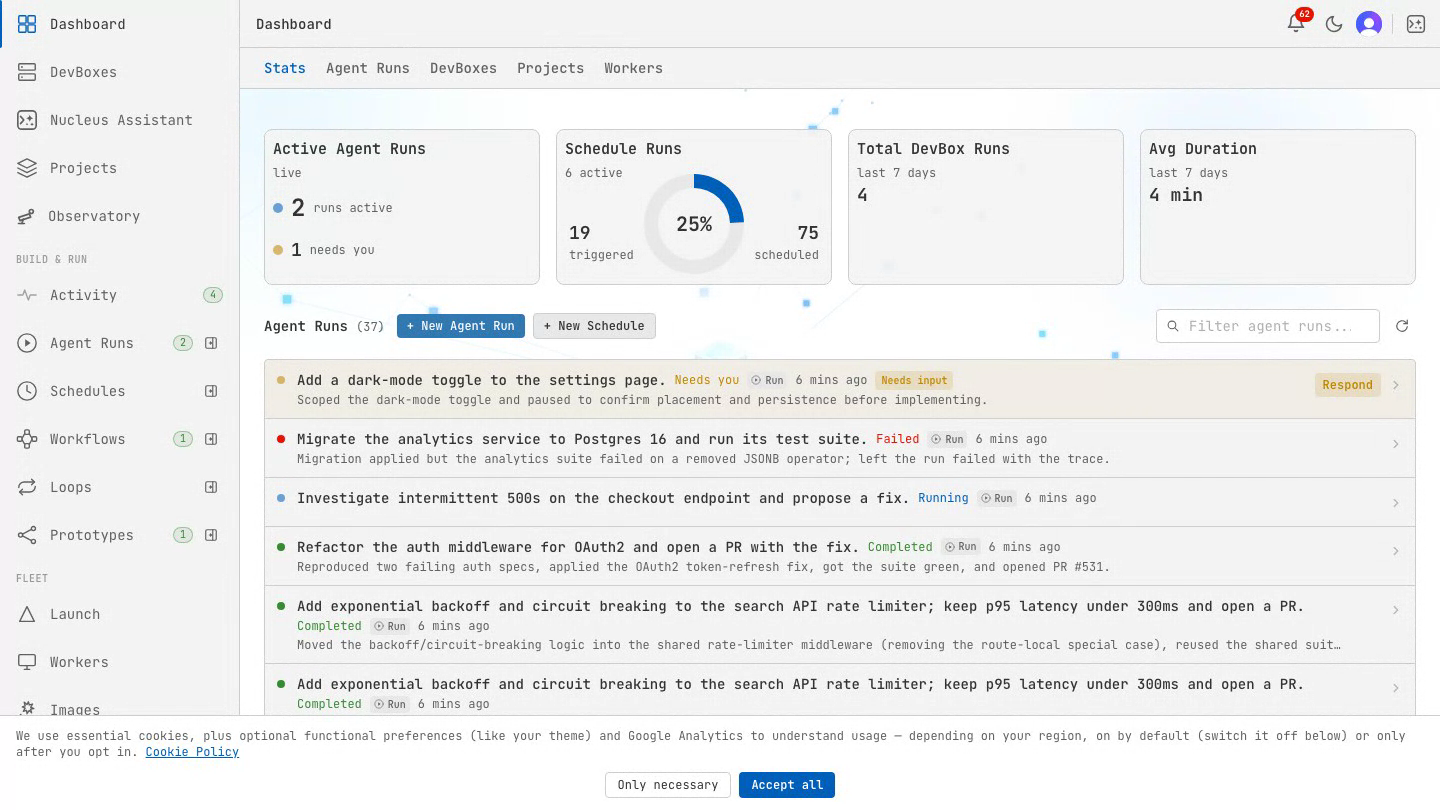Screen dimensions: 1440x810
Task: Expand the OAuth2 auth middleware run chevron
Action: click(x=1396, y=551)
